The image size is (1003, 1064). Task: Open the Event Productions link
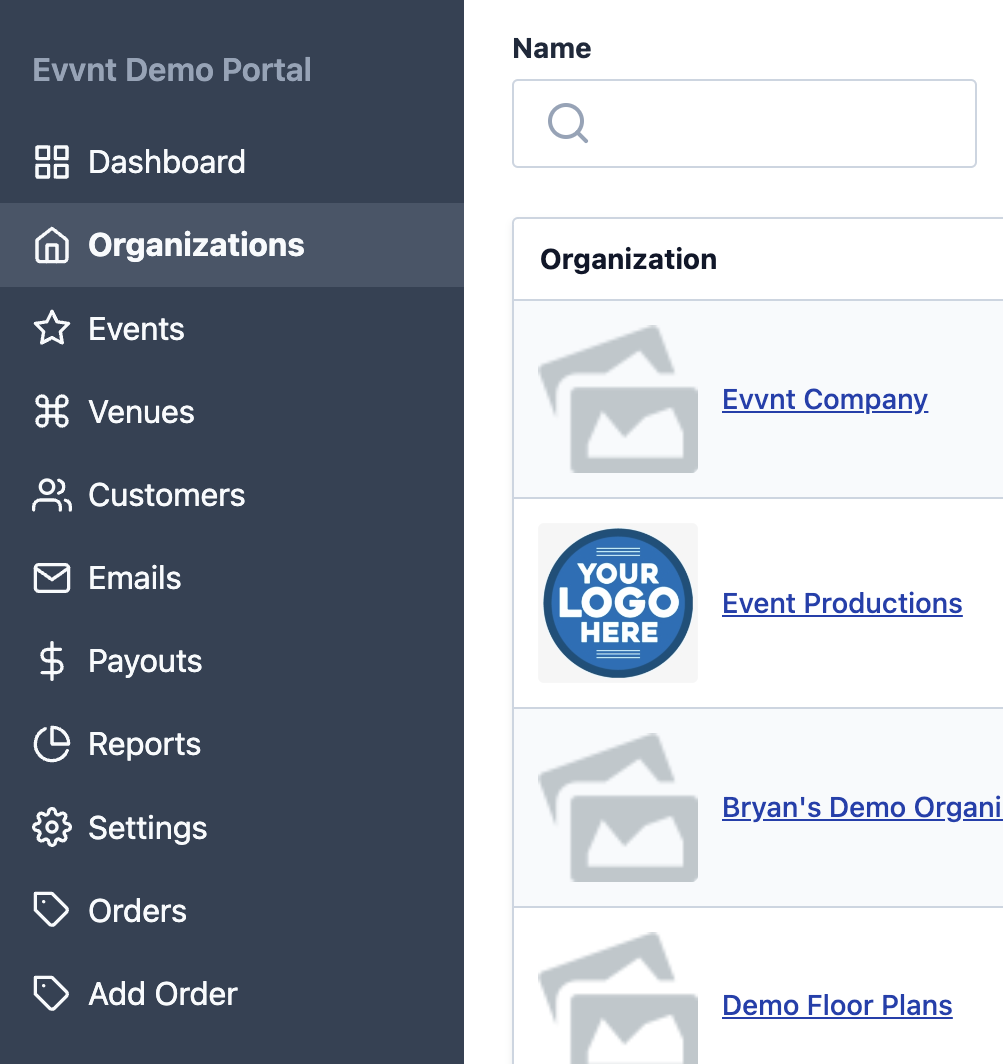click(842, 603)
